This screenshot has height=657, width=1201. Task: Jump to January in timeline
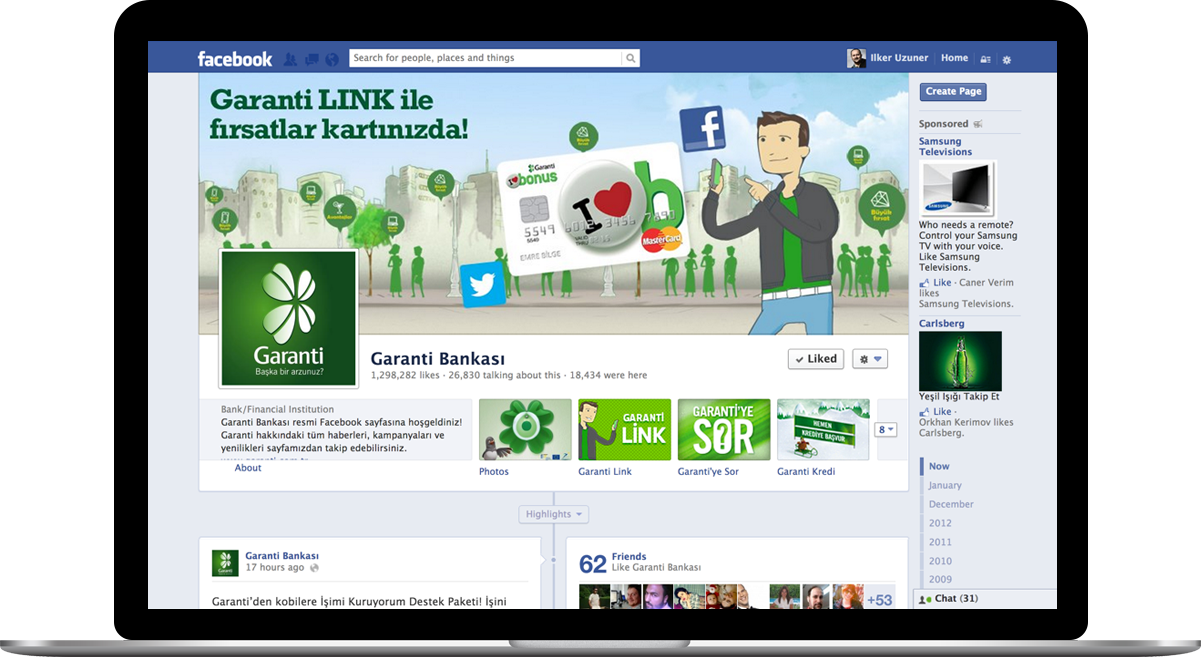click(945, 486)
